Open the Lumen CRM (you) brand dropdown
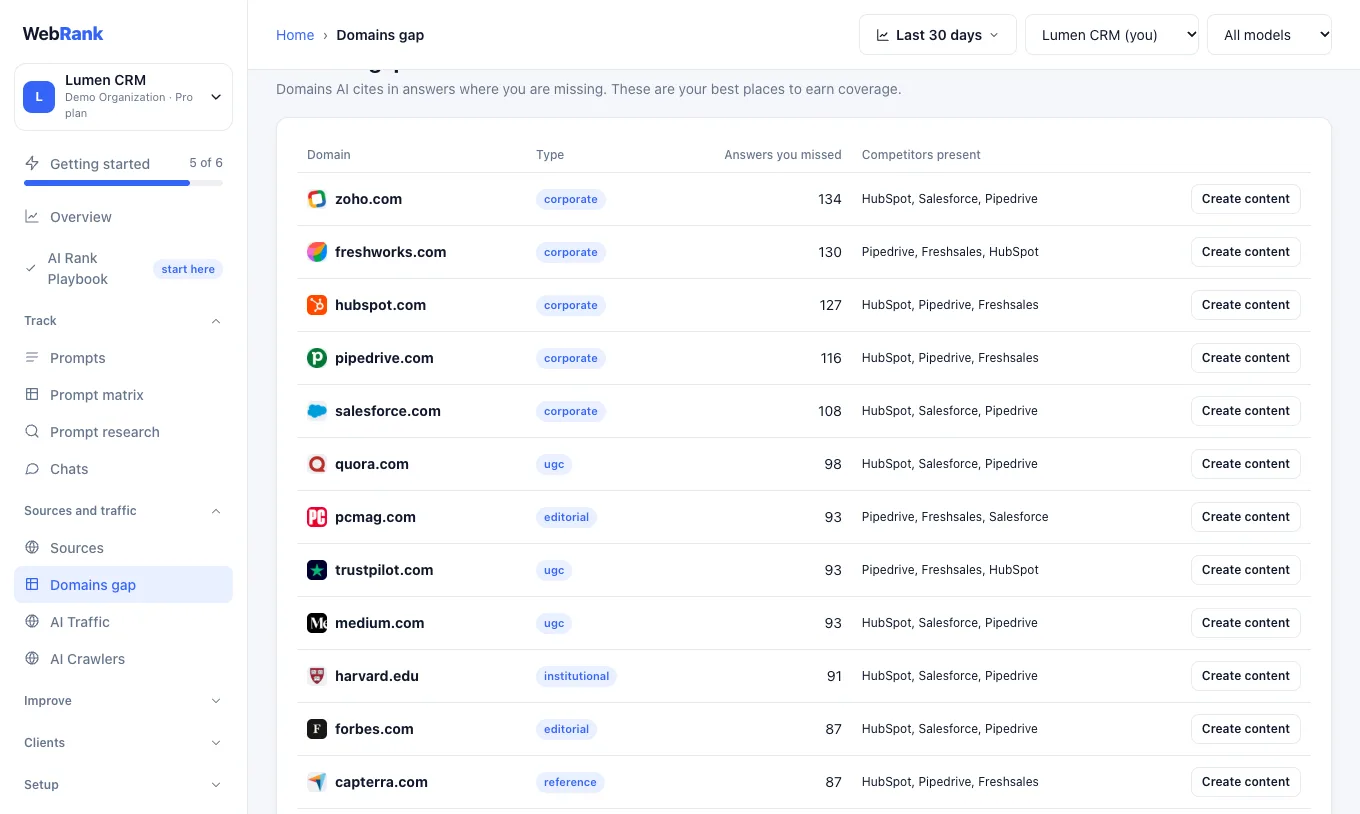Viewport: 1360px width, 814px height. click(1112, 35)
